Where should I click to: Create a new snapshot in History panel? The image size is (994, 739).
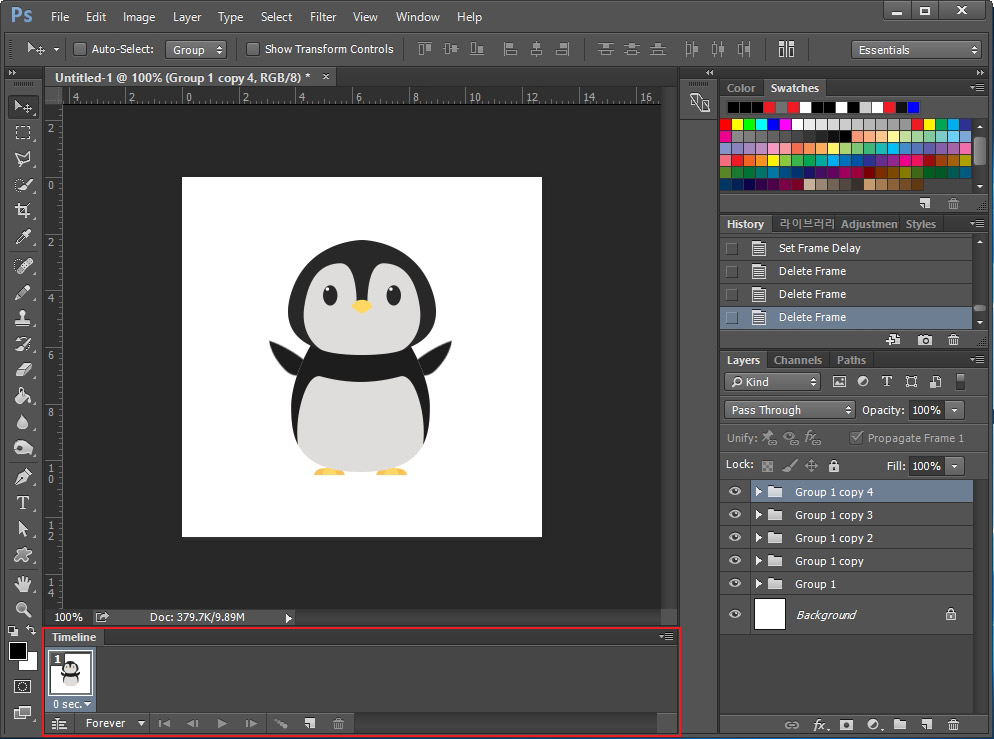pos(925,340)
